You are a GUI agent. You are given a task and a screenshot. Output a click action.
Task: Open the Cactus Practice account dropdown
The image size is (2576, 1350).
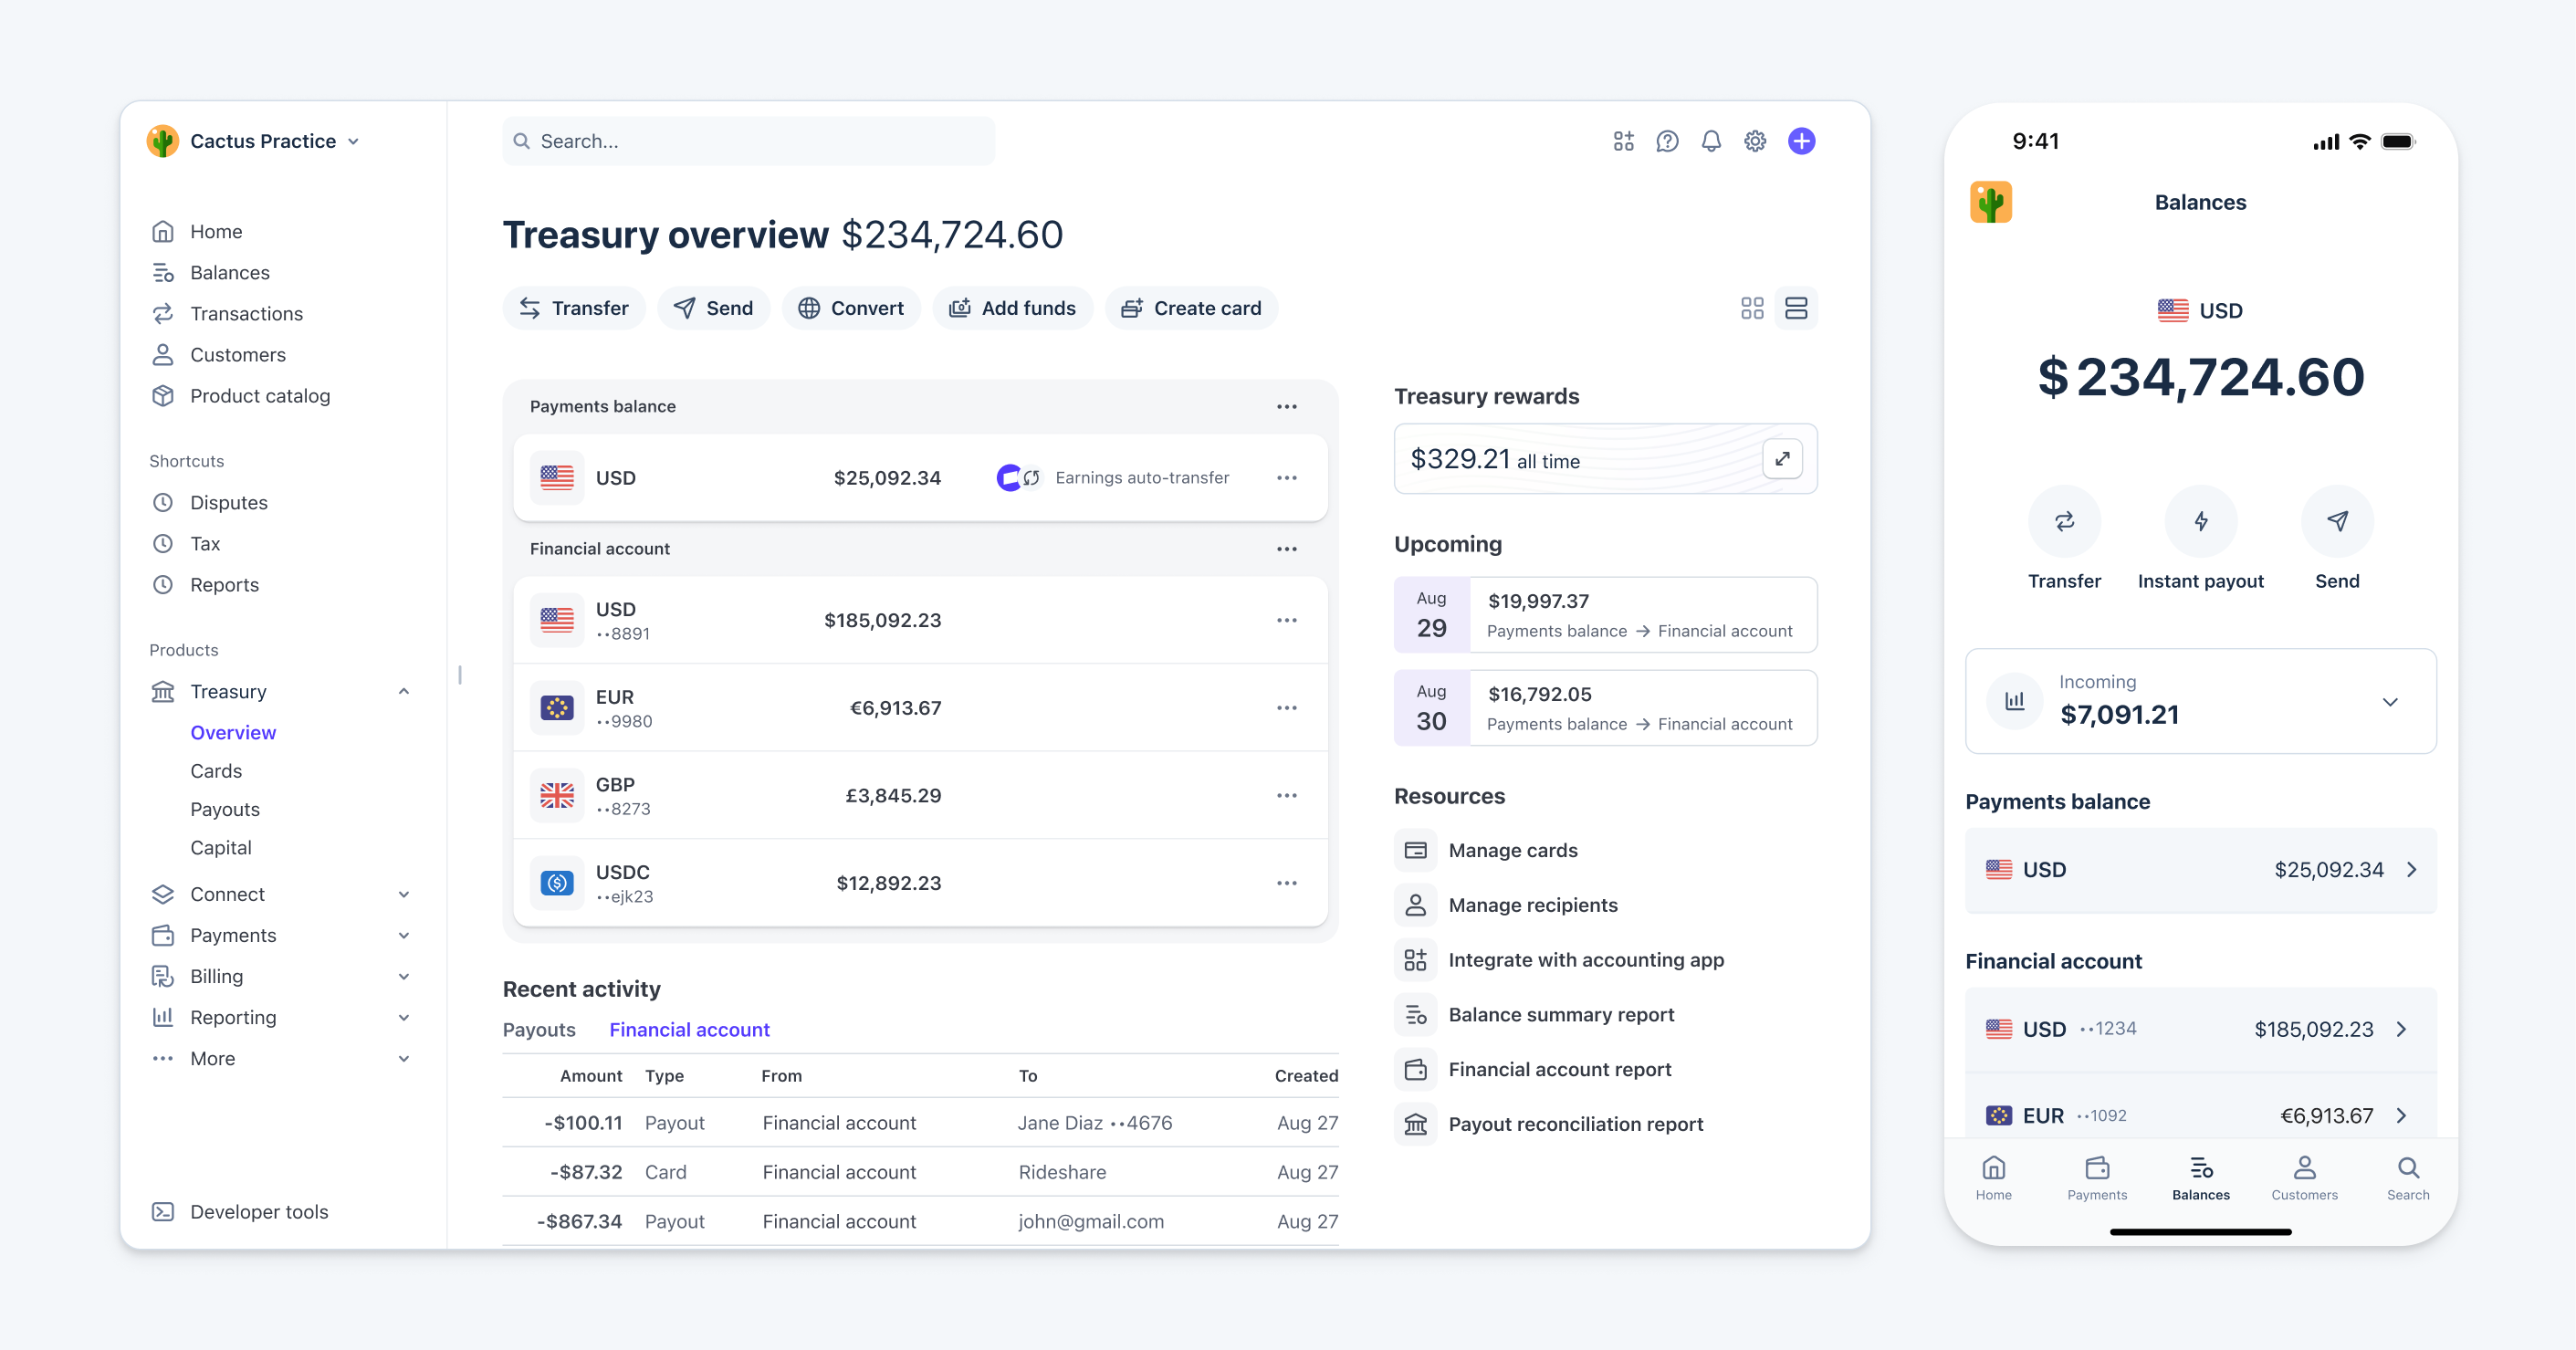pos(254,141)
